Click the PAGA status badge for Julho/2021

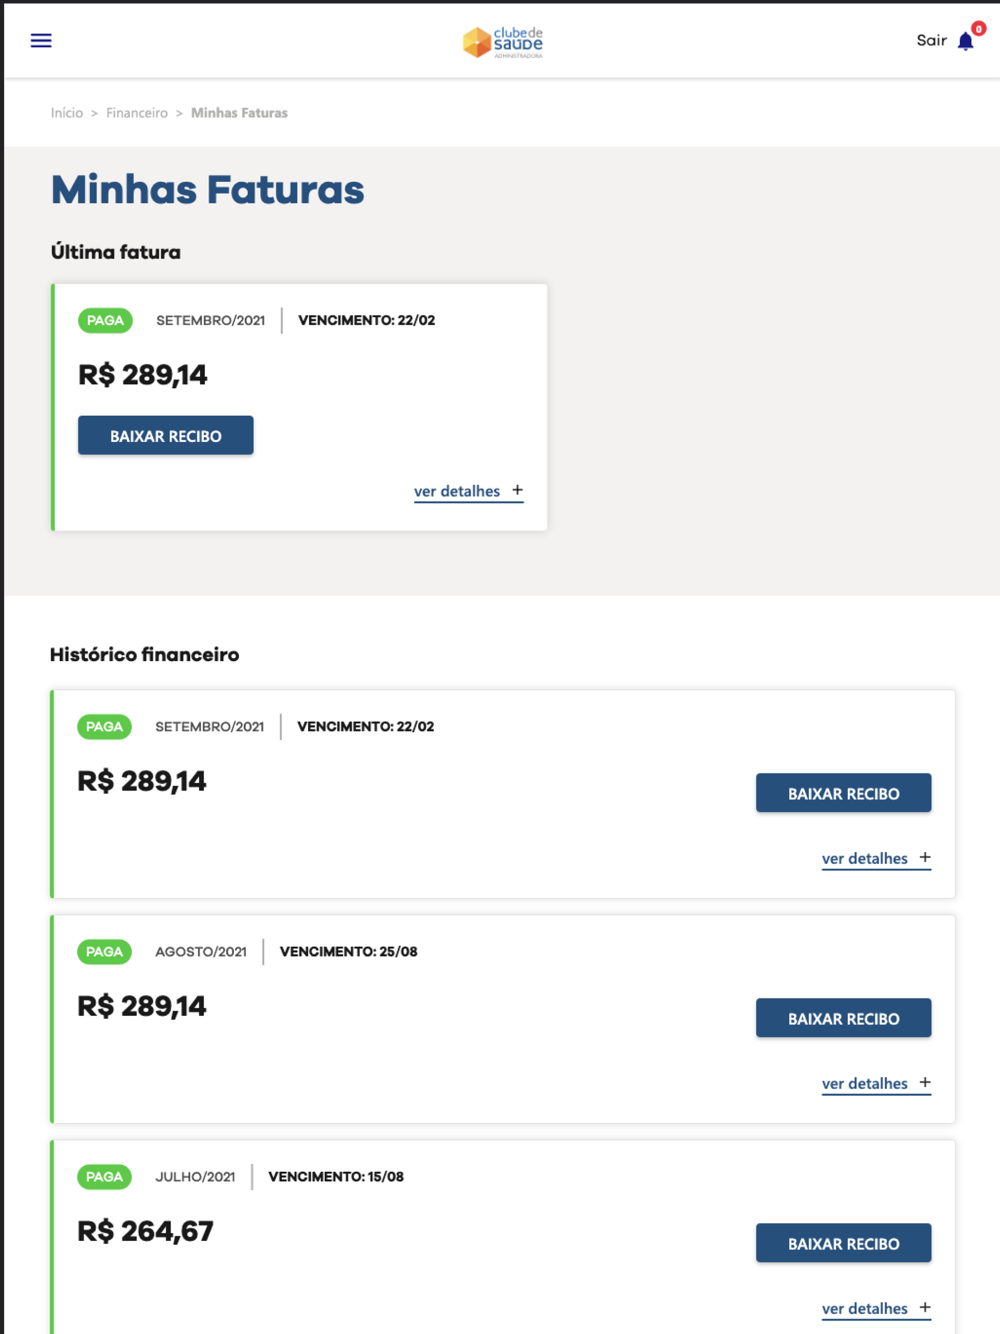pos(104,1177)
